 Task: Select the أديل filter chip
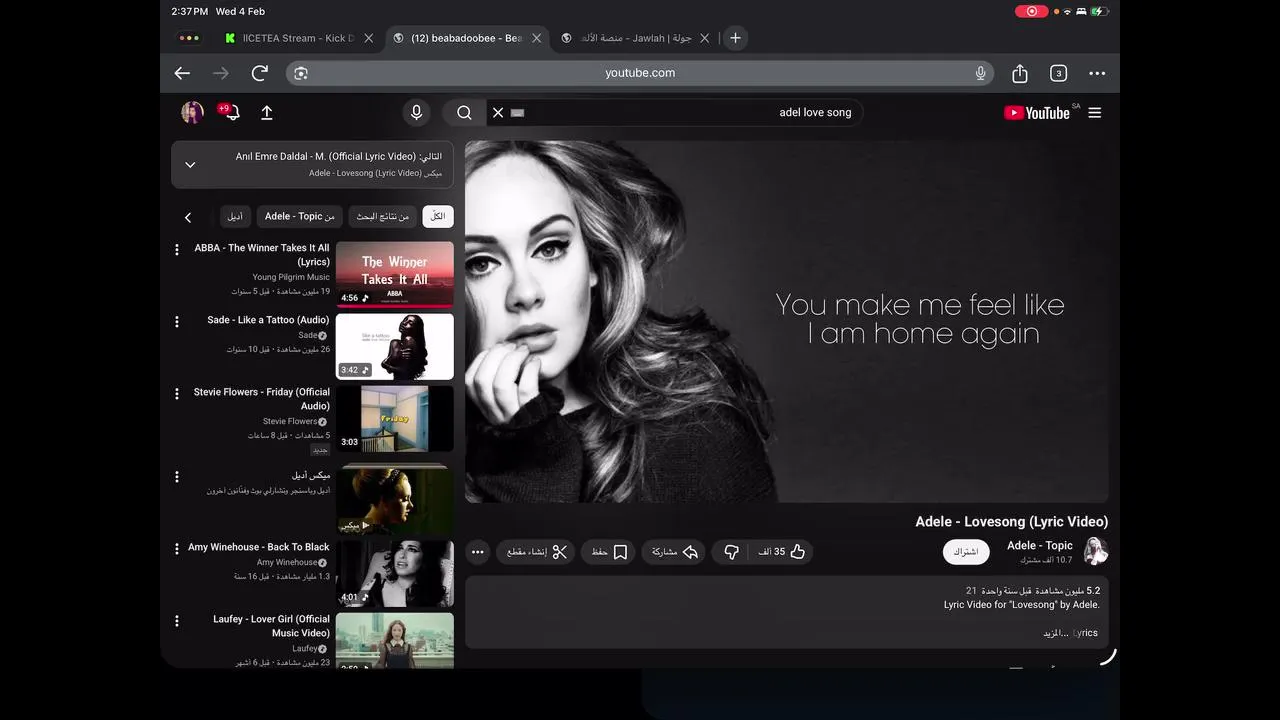[235, 217]
